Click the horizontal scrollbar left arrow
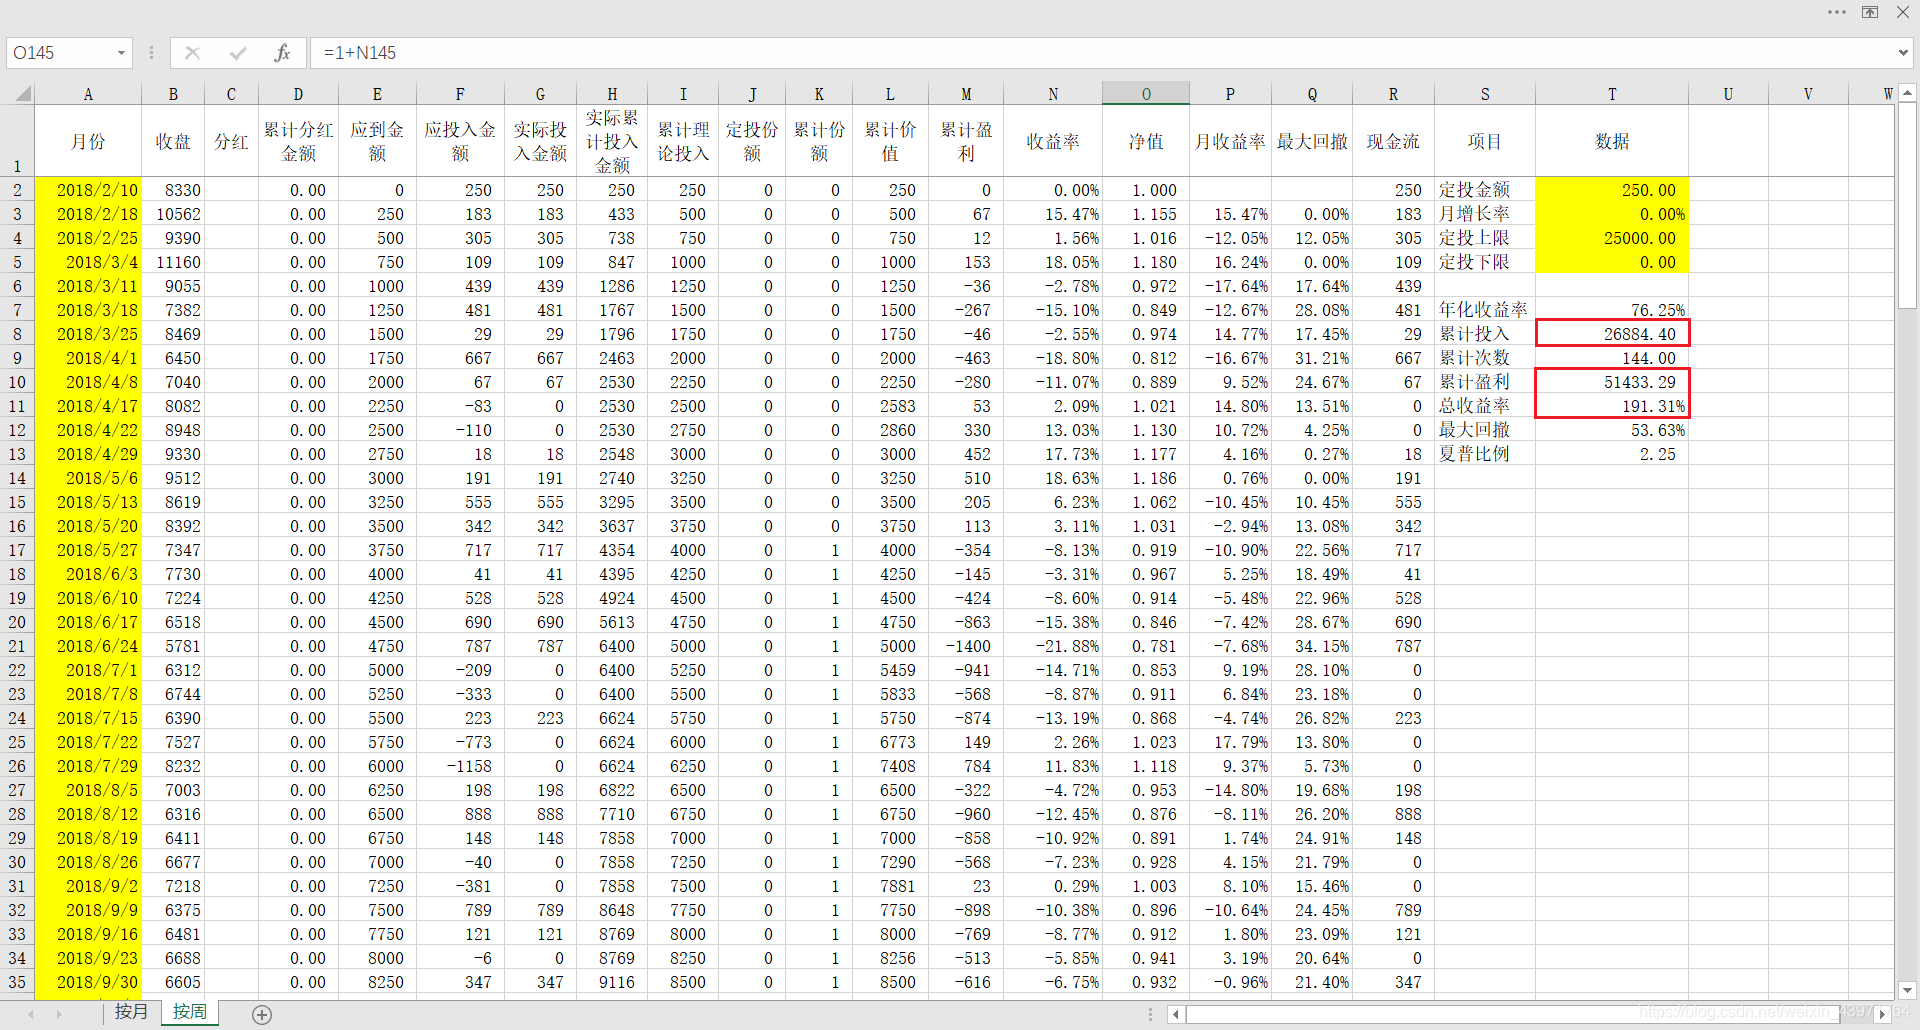 click(1176, 1014)
